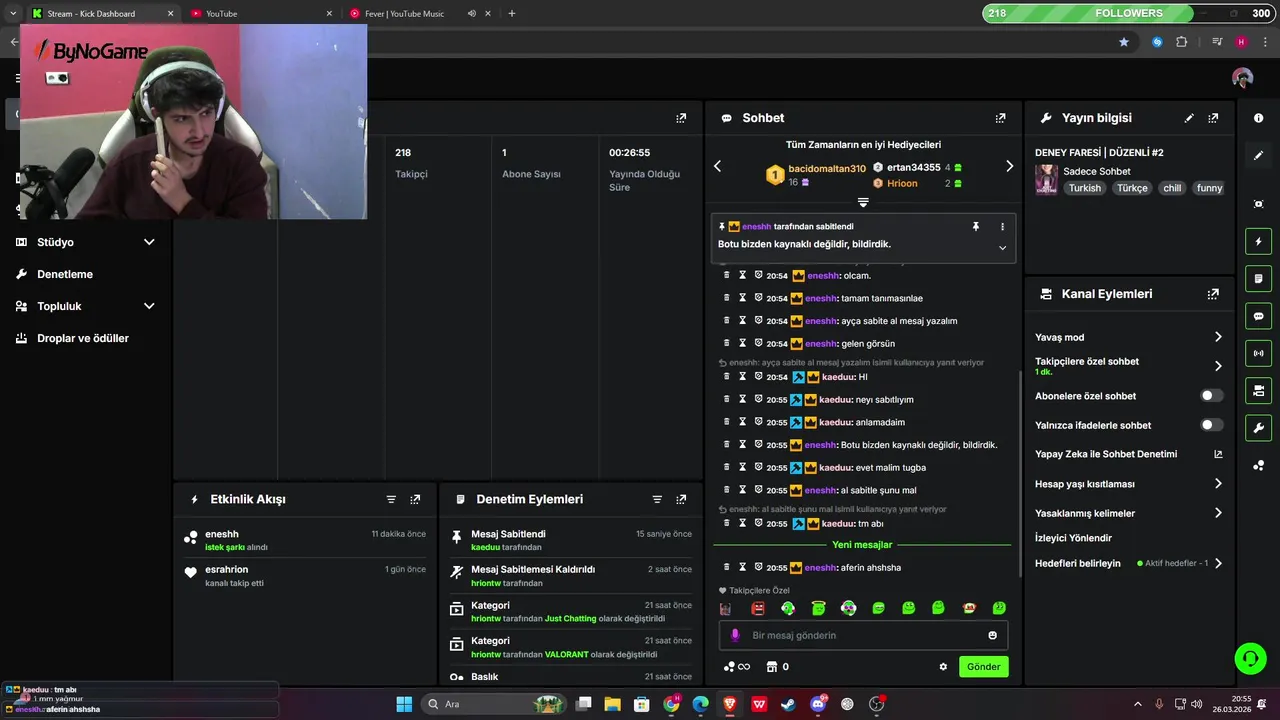Click the Turkish tag chip

coord(1084,188)
